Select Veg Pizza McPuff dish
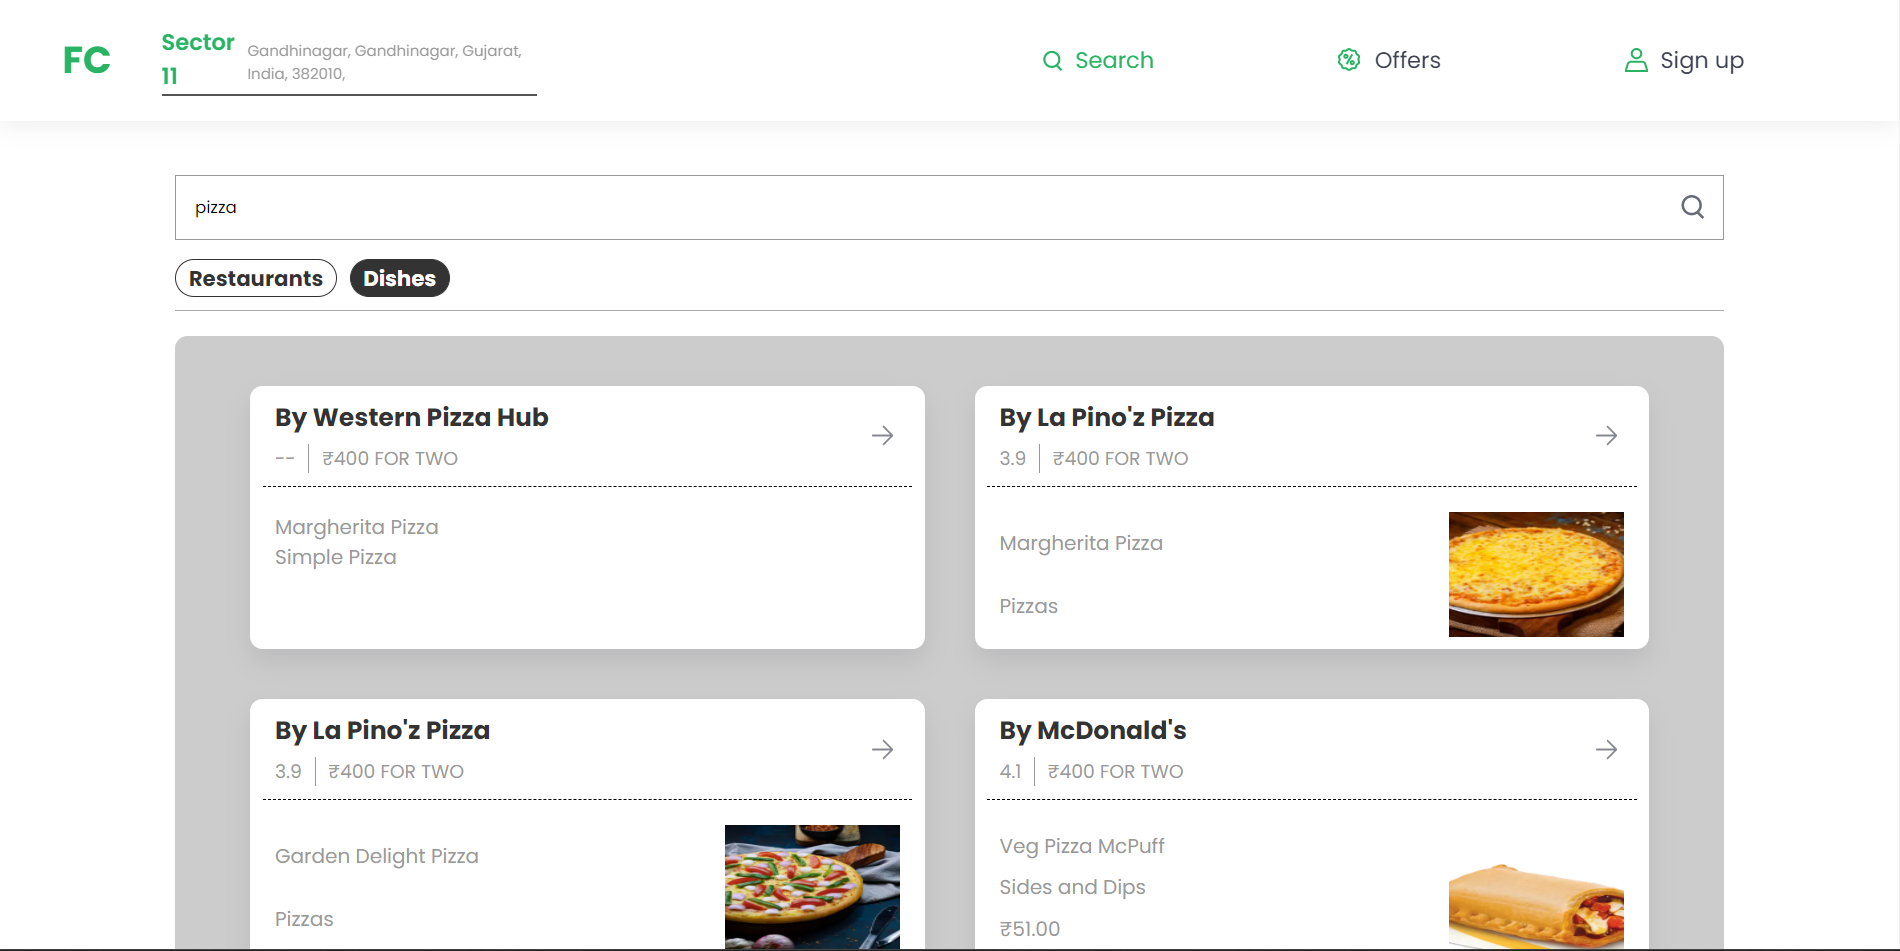Image resolution: width=1900 pixels, height=951 pixels. (x=1082, y=846)
